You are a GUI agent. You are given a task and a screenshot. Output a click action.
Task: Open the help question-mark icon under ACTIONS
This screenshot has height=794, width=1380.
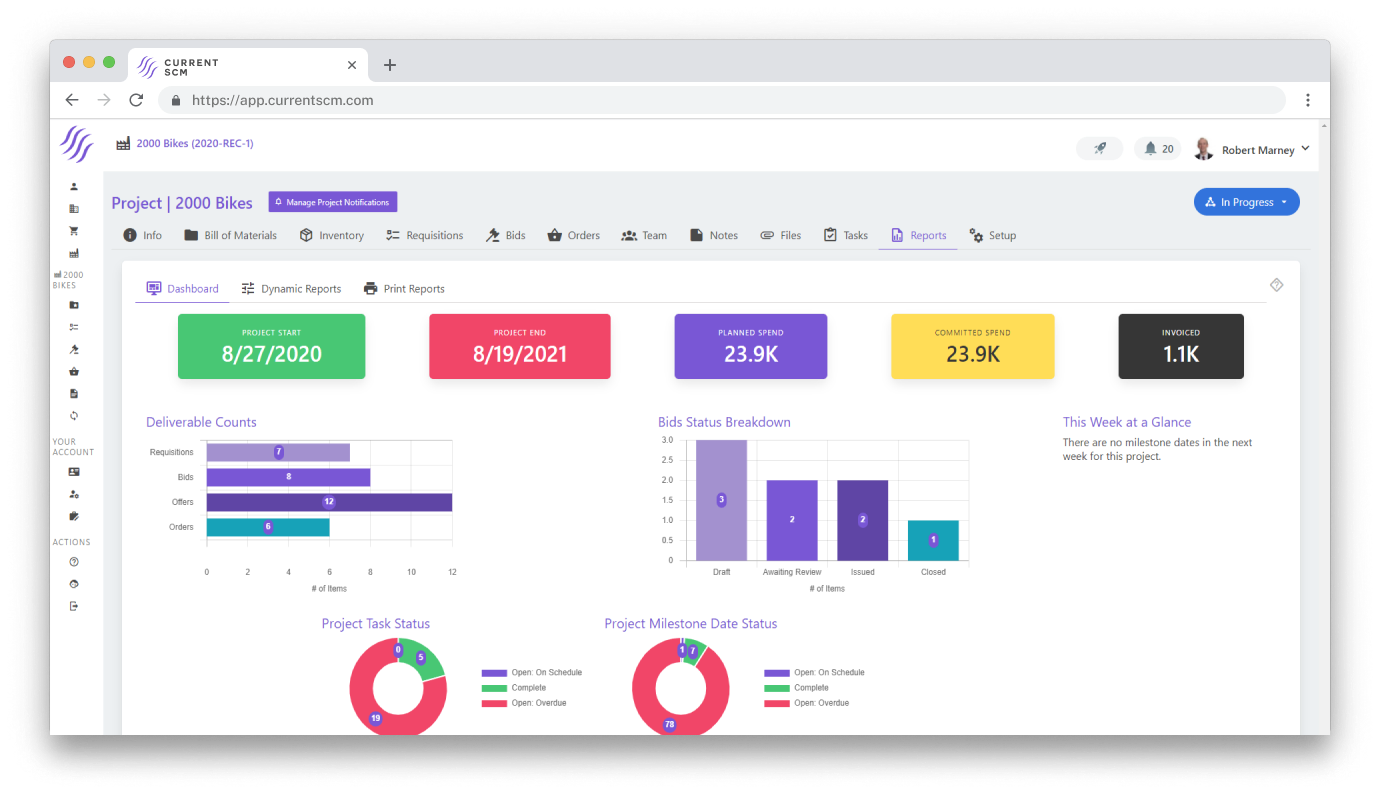(x=74, y=562)
